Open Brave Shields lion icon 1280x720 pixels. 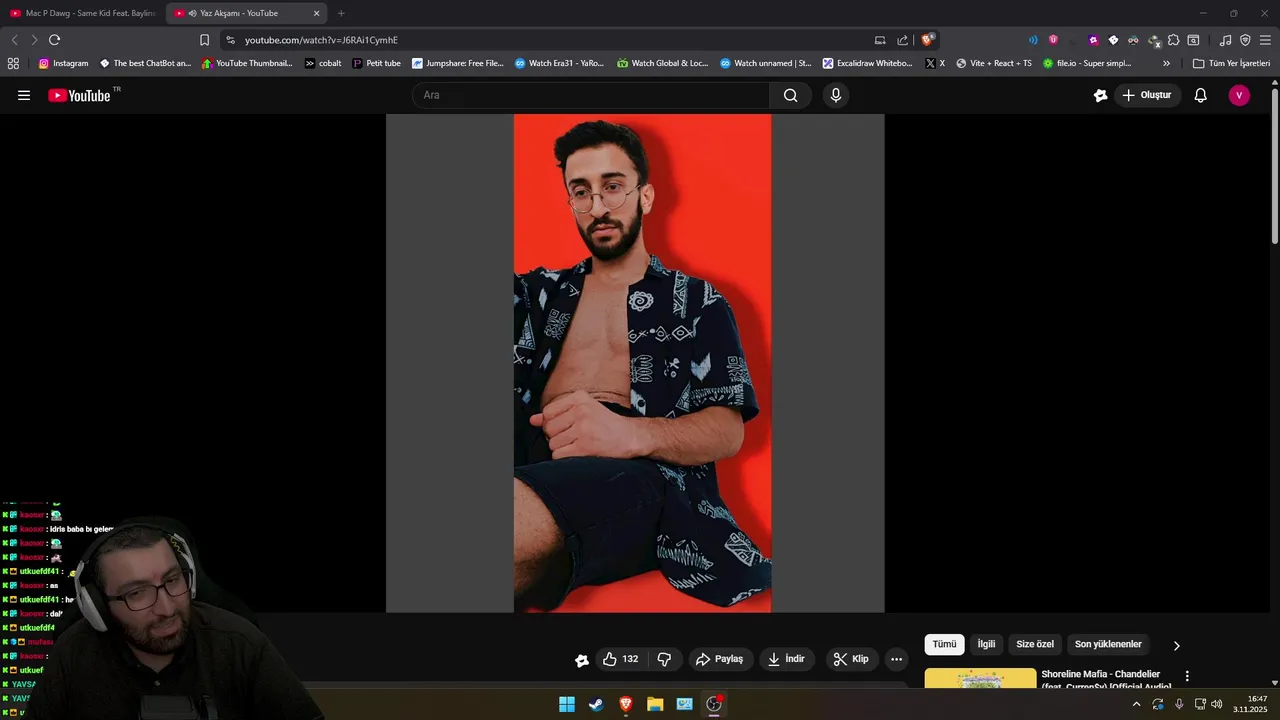point(928,40)
